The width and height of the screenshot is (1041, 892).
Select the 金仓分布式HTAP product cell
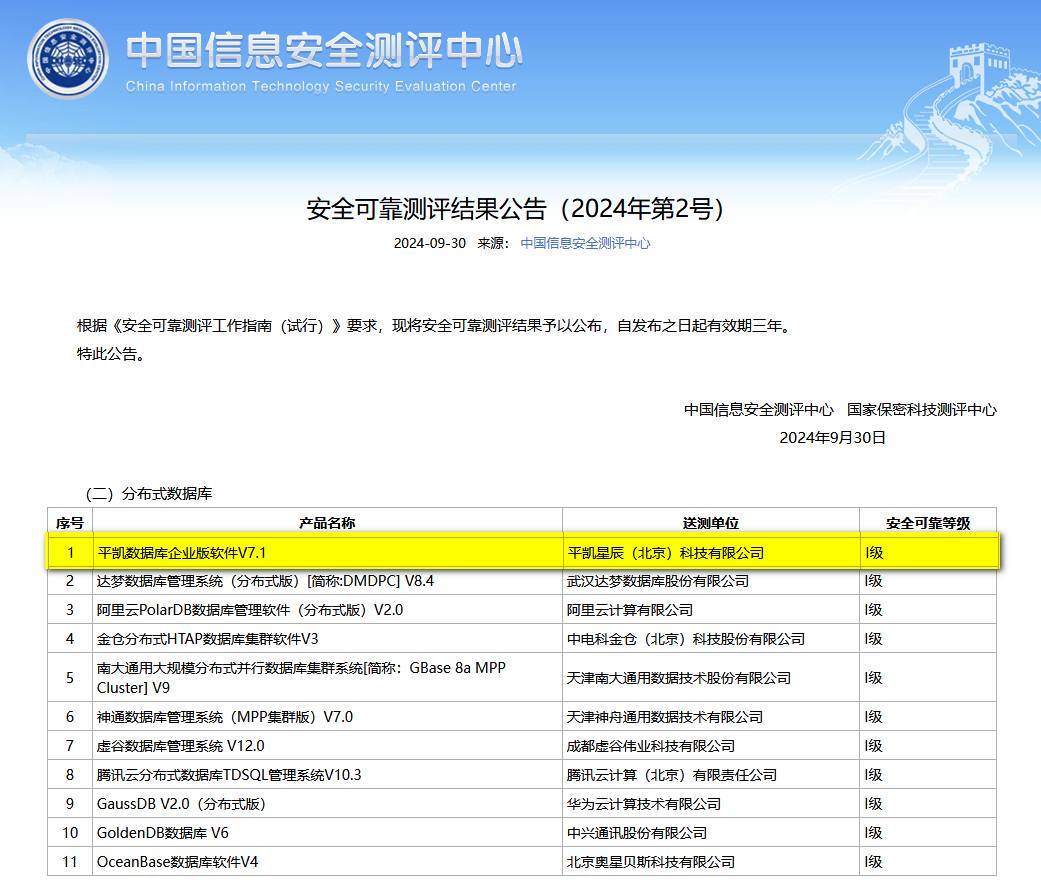pos(327,638)
